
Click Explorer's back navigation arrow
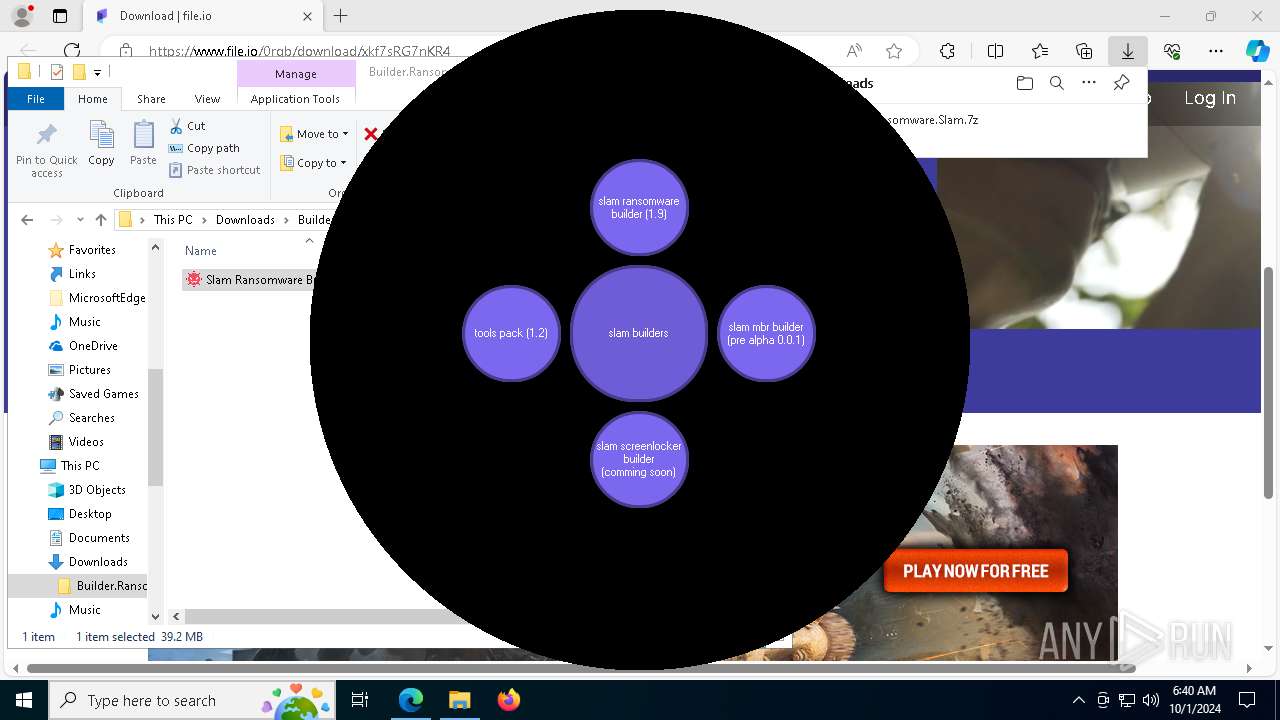[x=27, y=220]
